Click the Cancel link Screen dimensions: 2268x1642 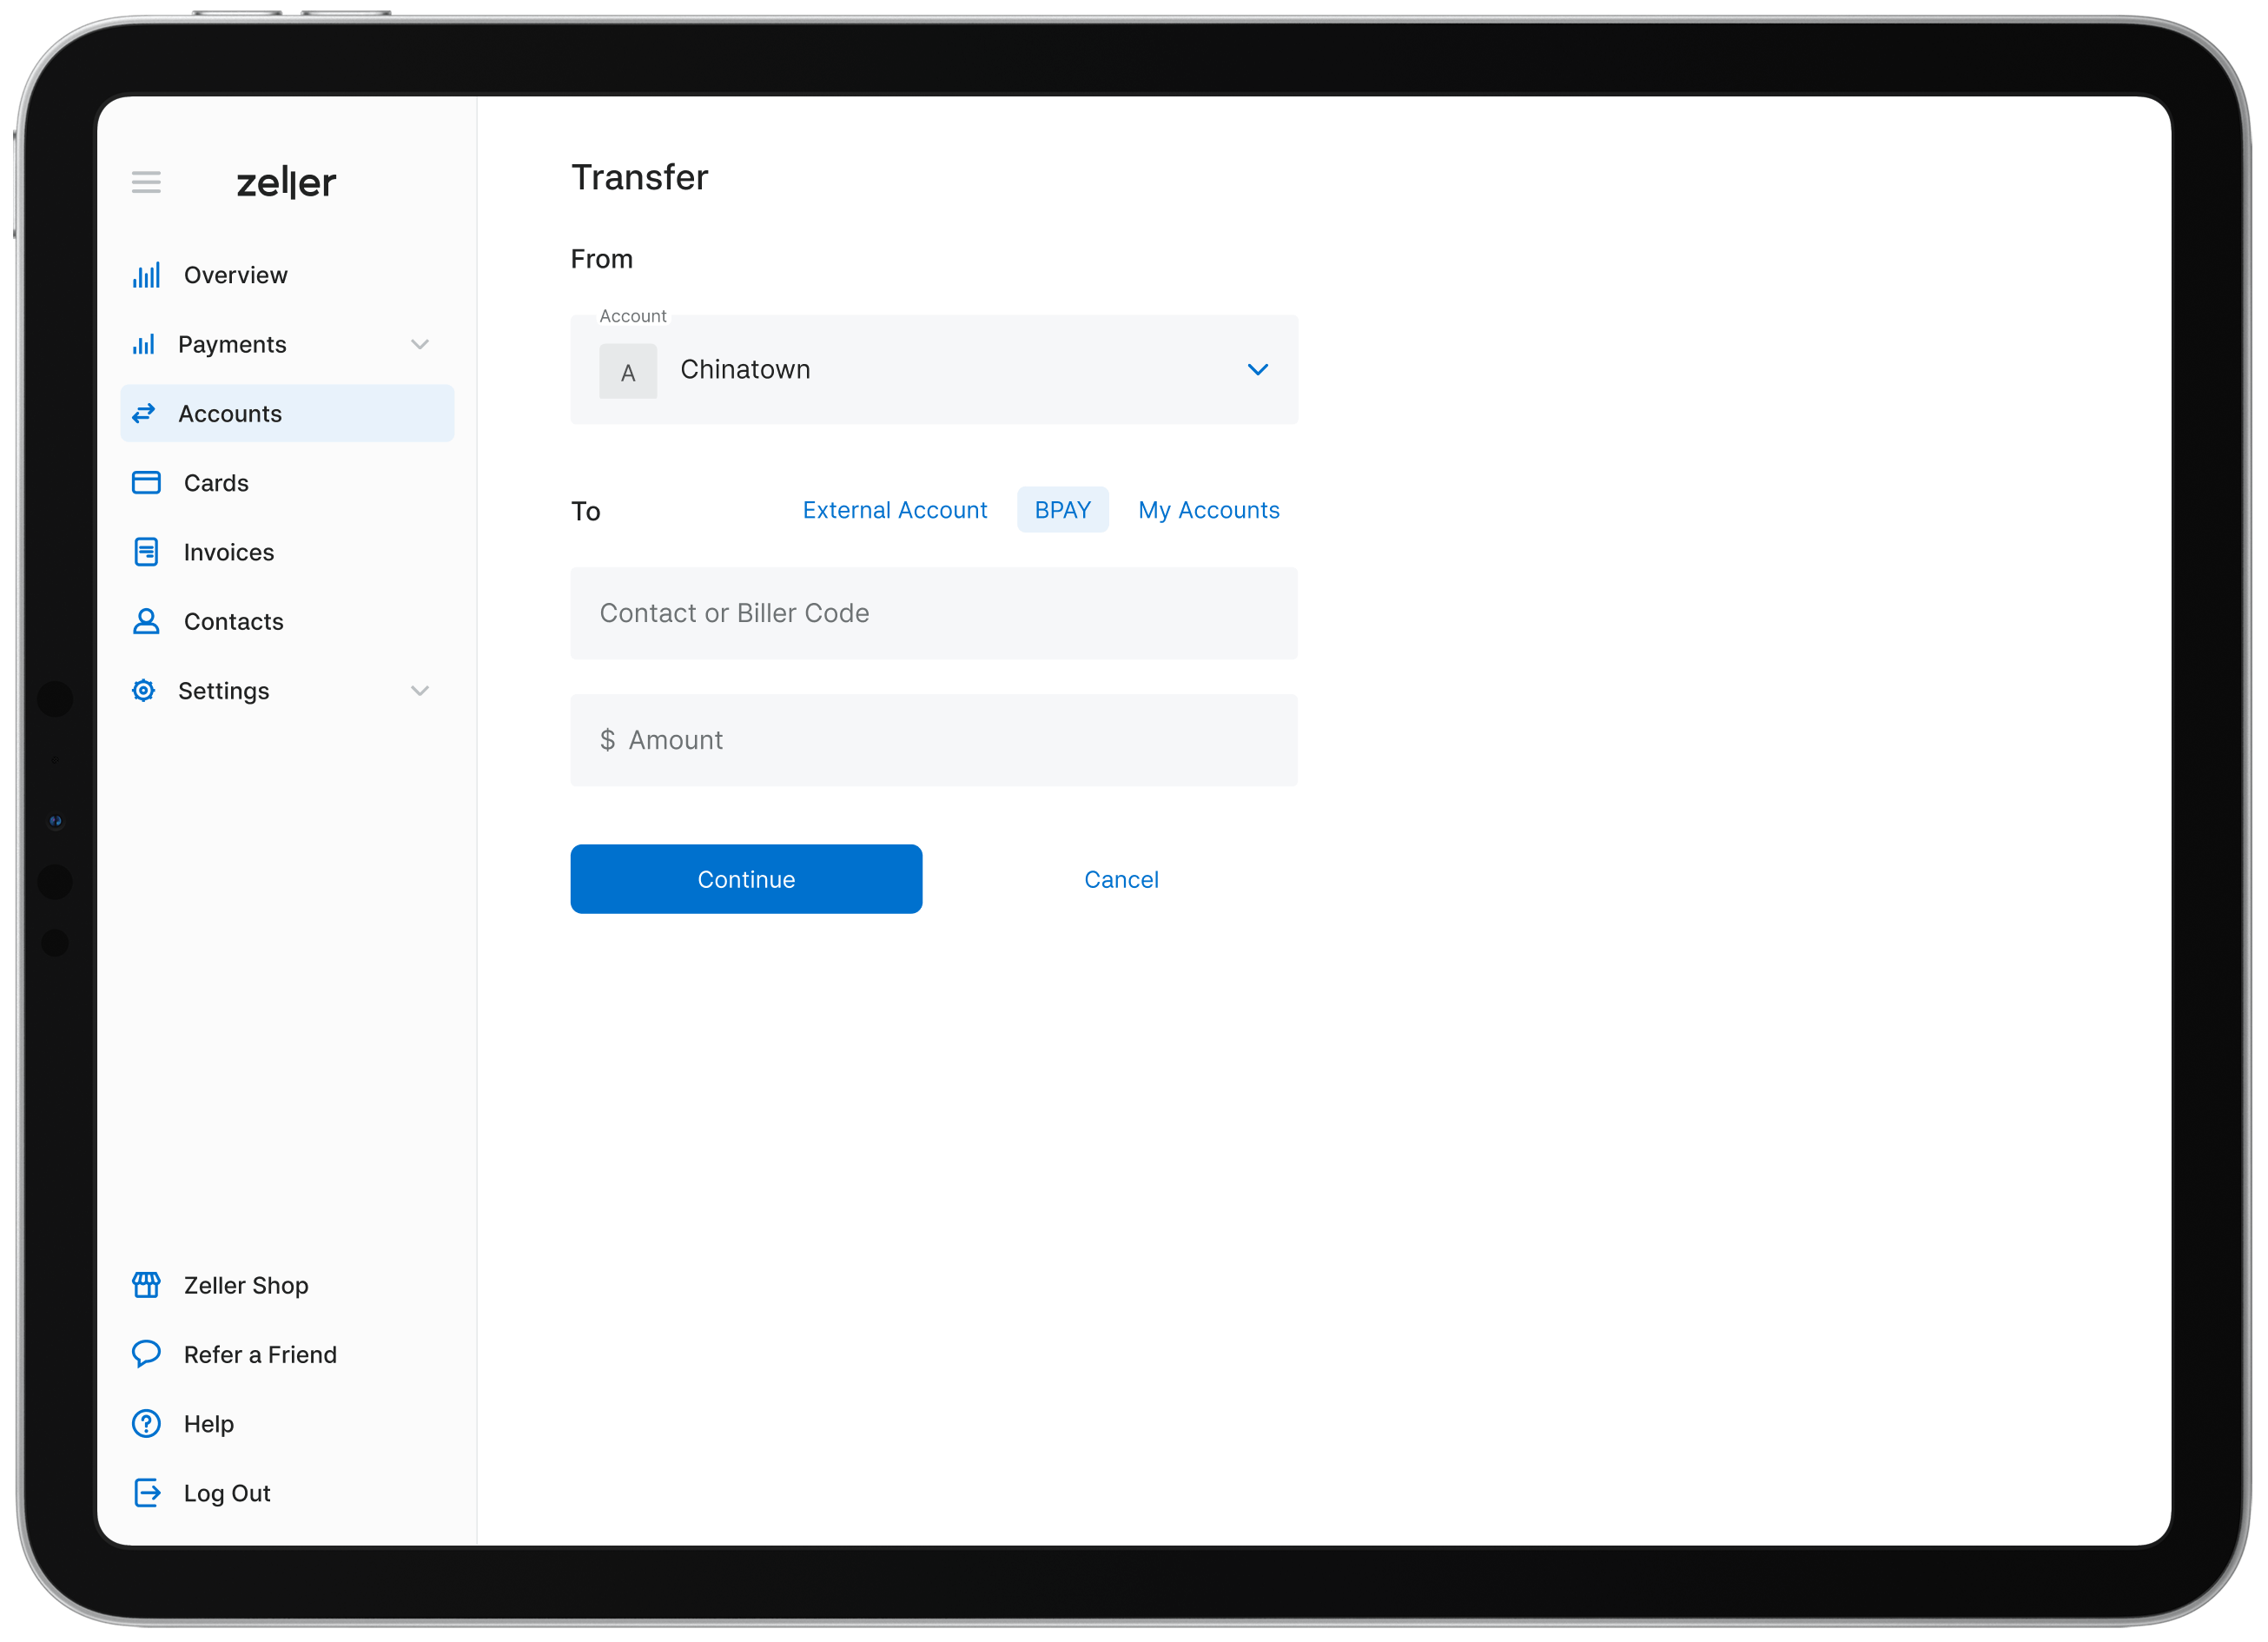tap(1121, 879)
